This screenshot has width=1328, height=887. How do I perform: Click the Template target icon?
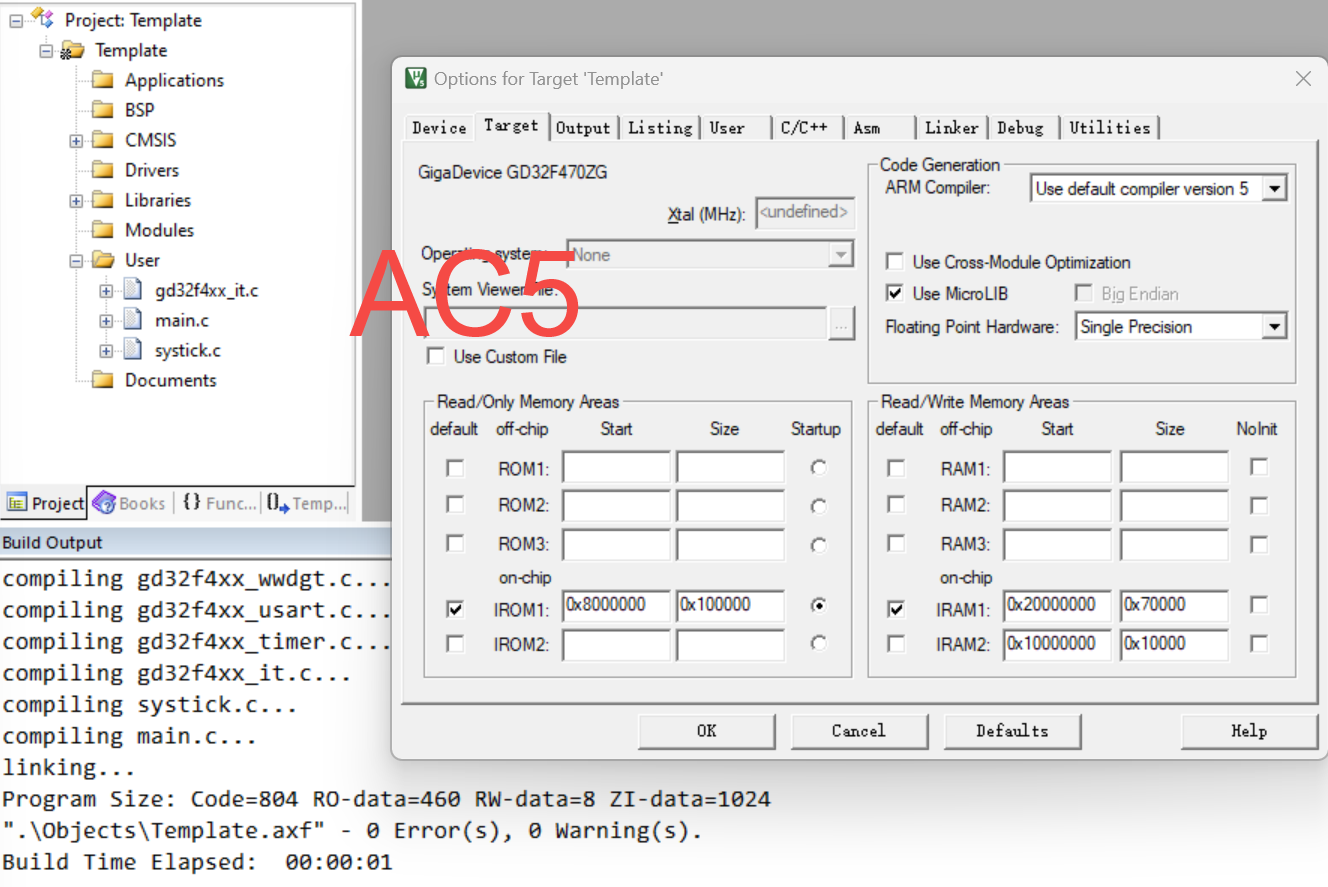(72, 50)
